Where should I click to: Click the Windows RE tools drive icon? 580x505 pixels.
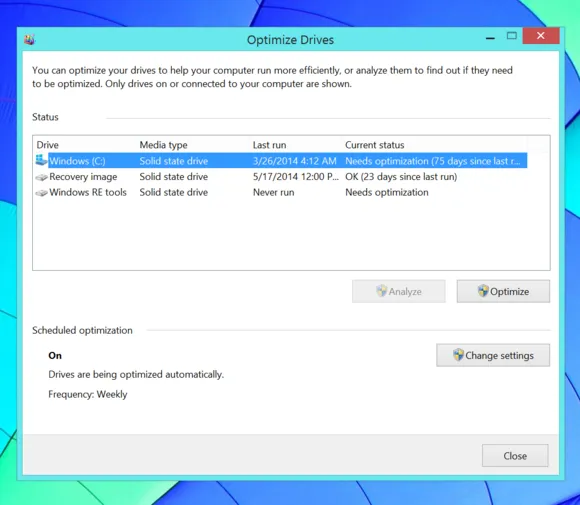coord(41,193)
